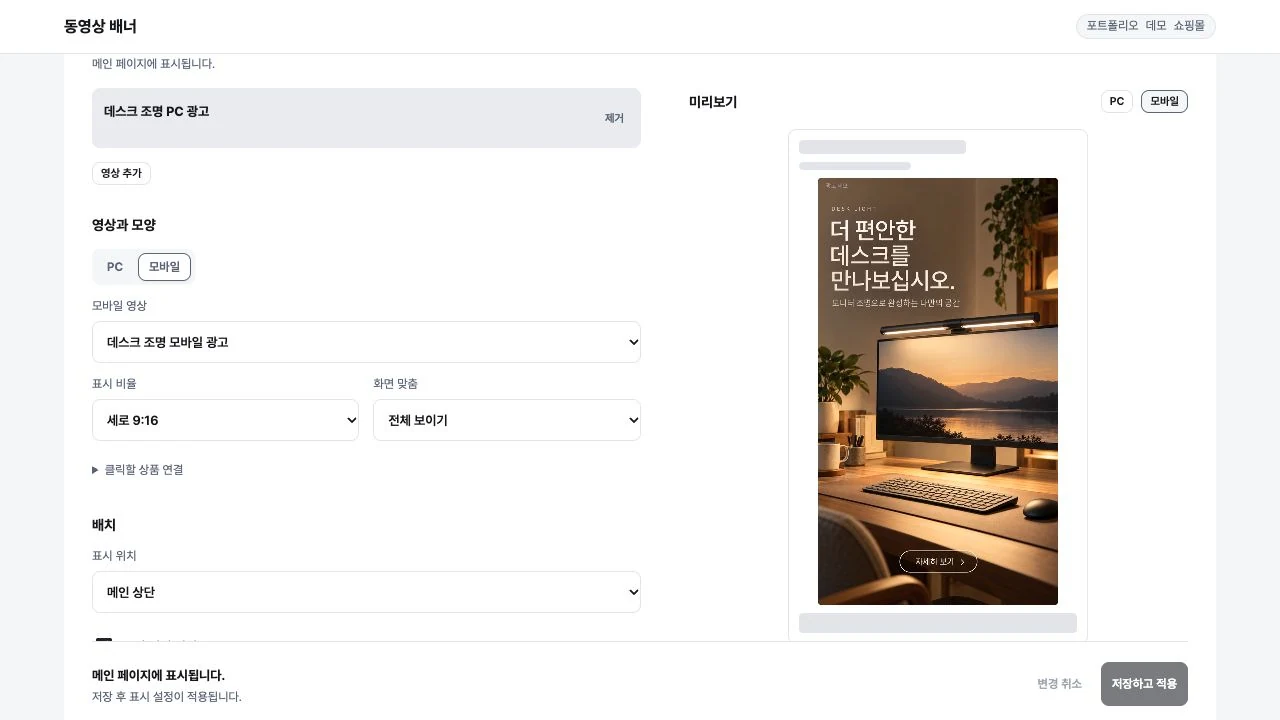Click the 포트폴리오 label in the header pill
1280x720 pixels.
point(1112,26)
